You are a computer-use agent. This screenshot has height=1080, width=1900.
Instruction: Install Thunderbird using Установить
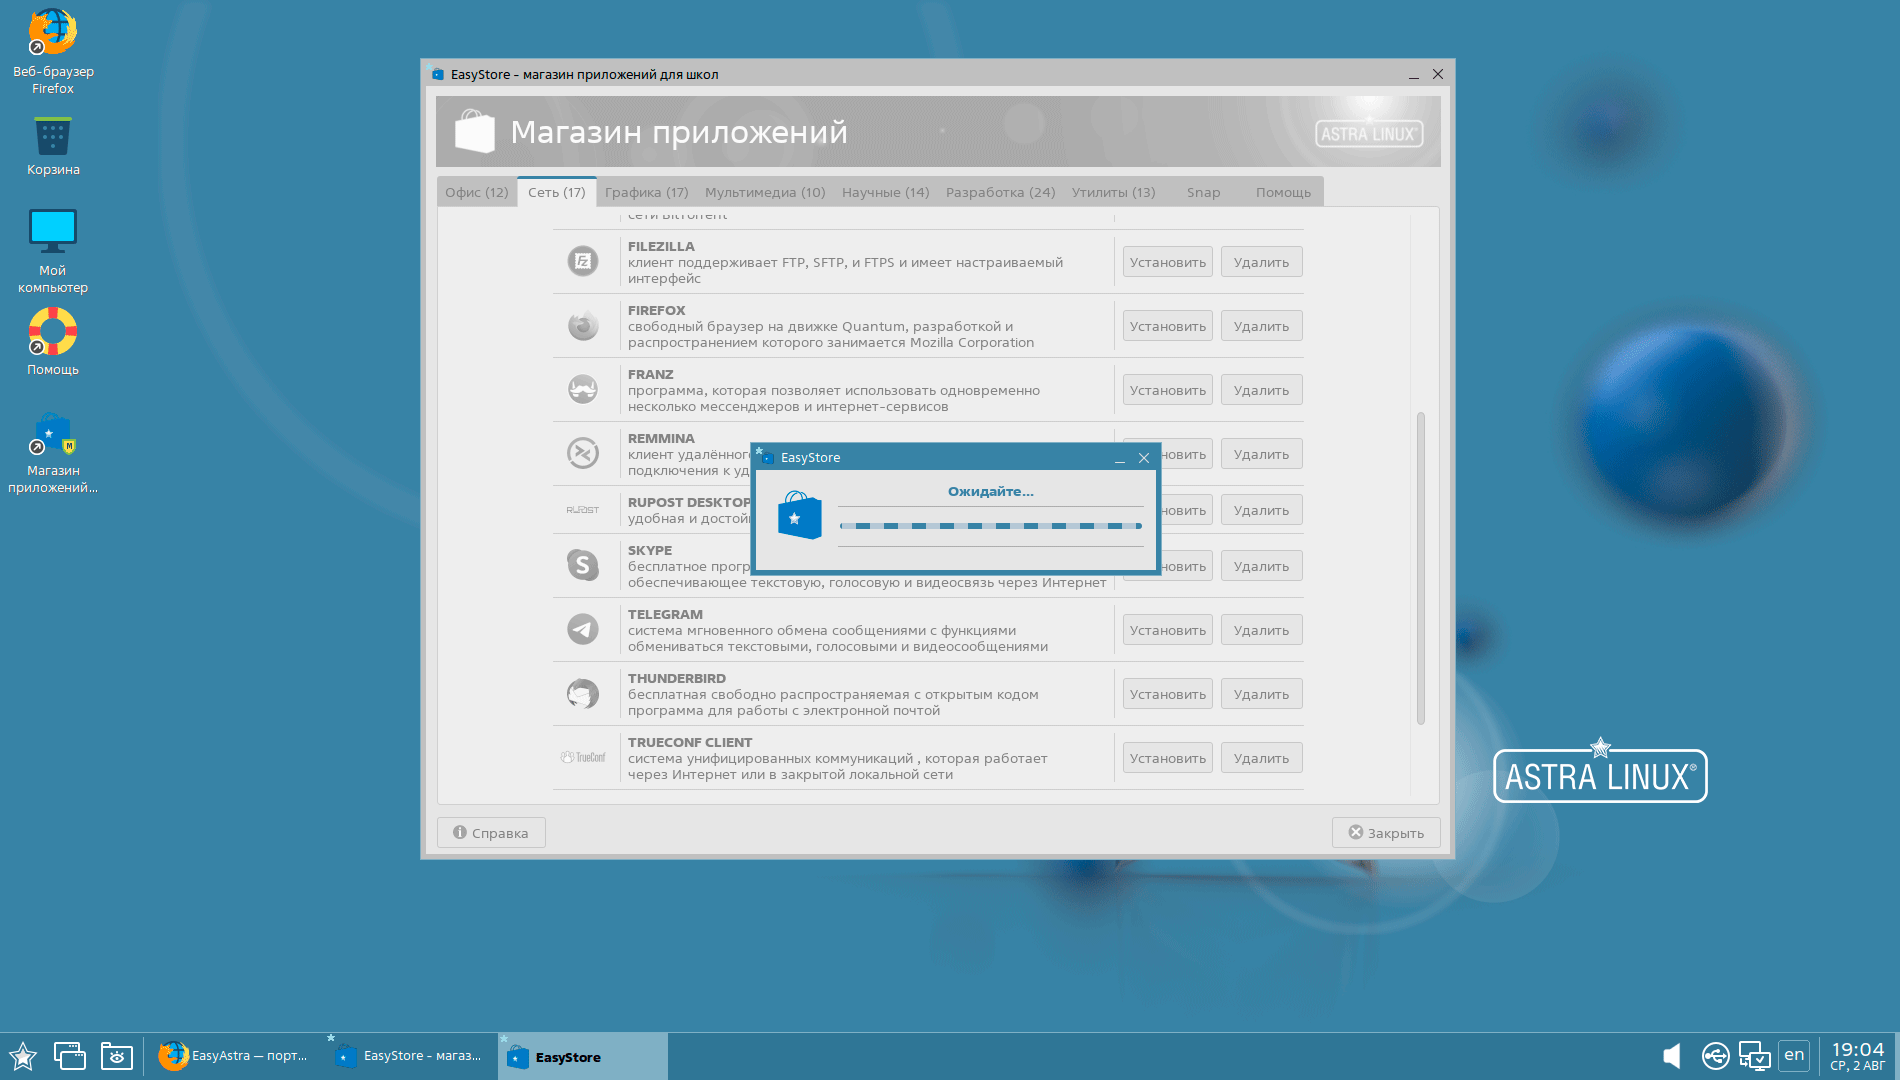coord(1168,694)
